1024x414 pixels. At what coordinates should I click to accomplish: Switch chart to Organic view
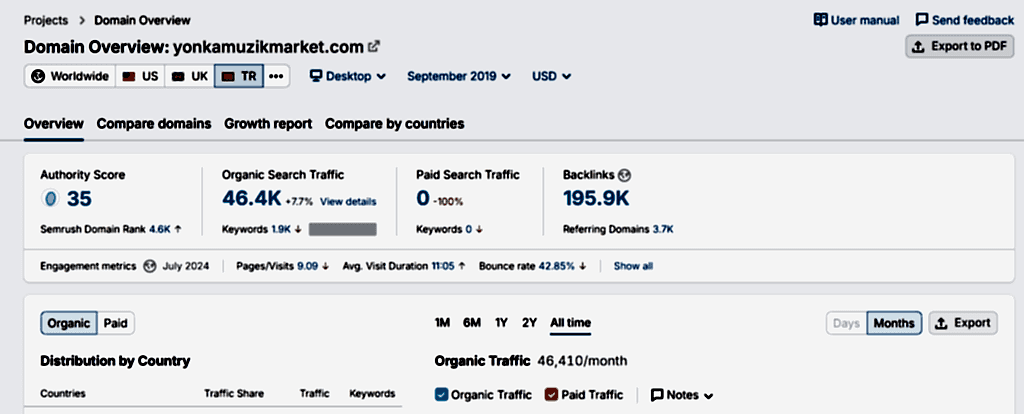69,323
